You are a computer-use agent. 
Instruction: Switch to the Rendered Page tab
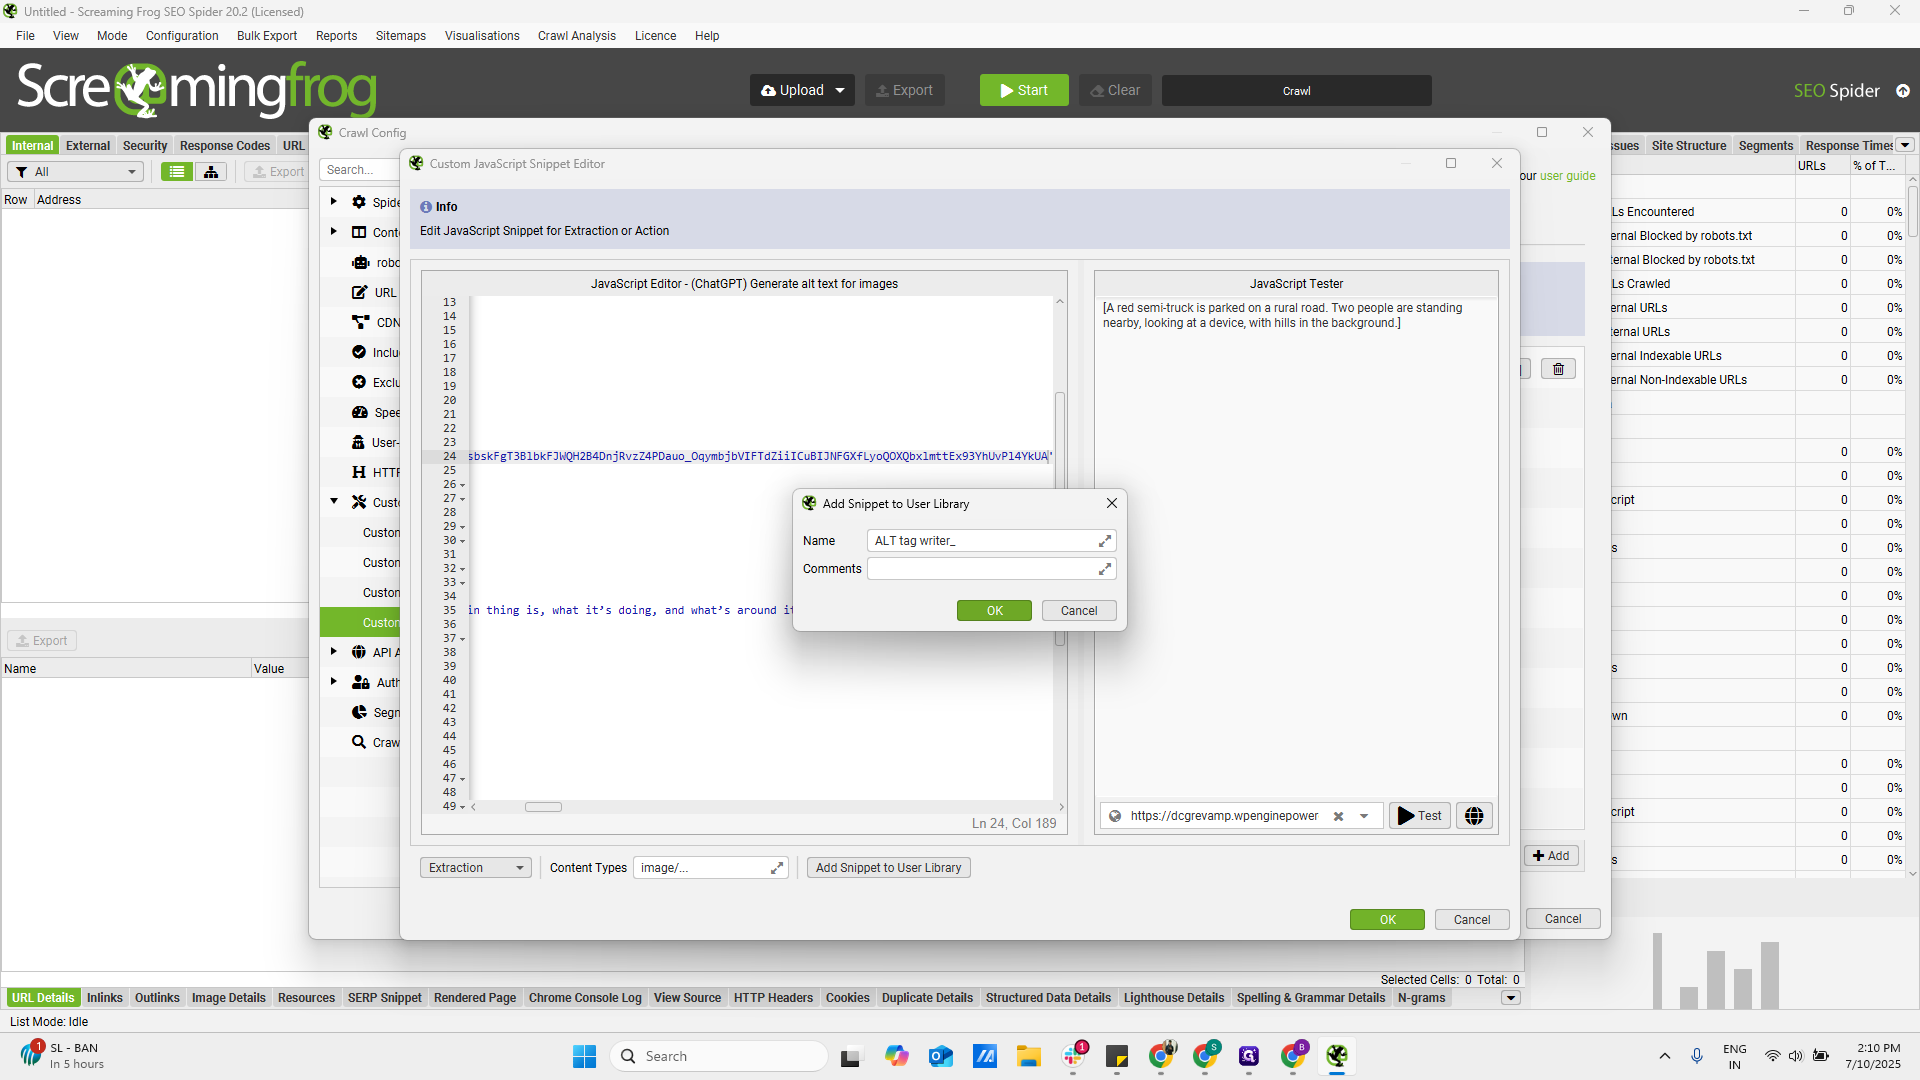(474, 998)
